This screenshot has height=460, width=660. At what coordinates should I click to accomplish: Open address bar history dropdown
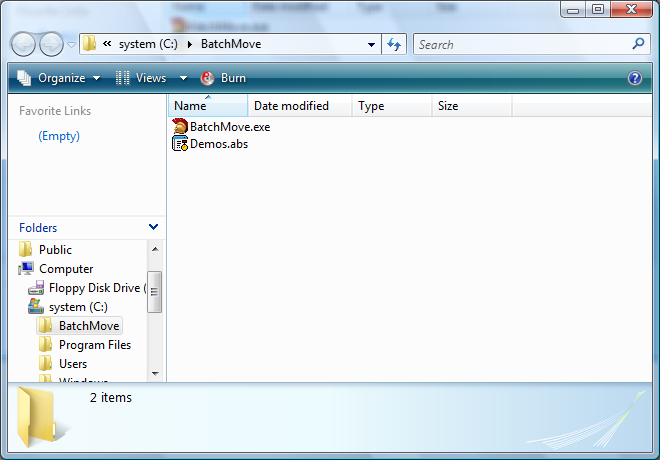click(371, 44)
